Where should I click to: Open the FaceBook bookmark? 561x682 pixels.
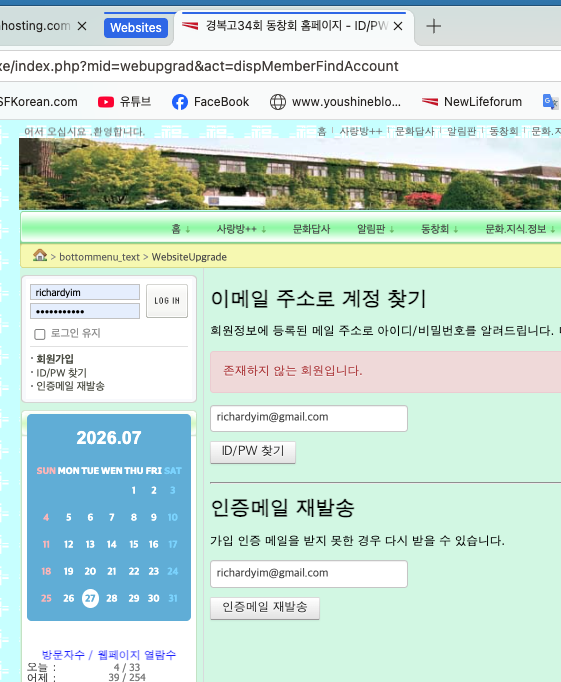coord(210,102)
